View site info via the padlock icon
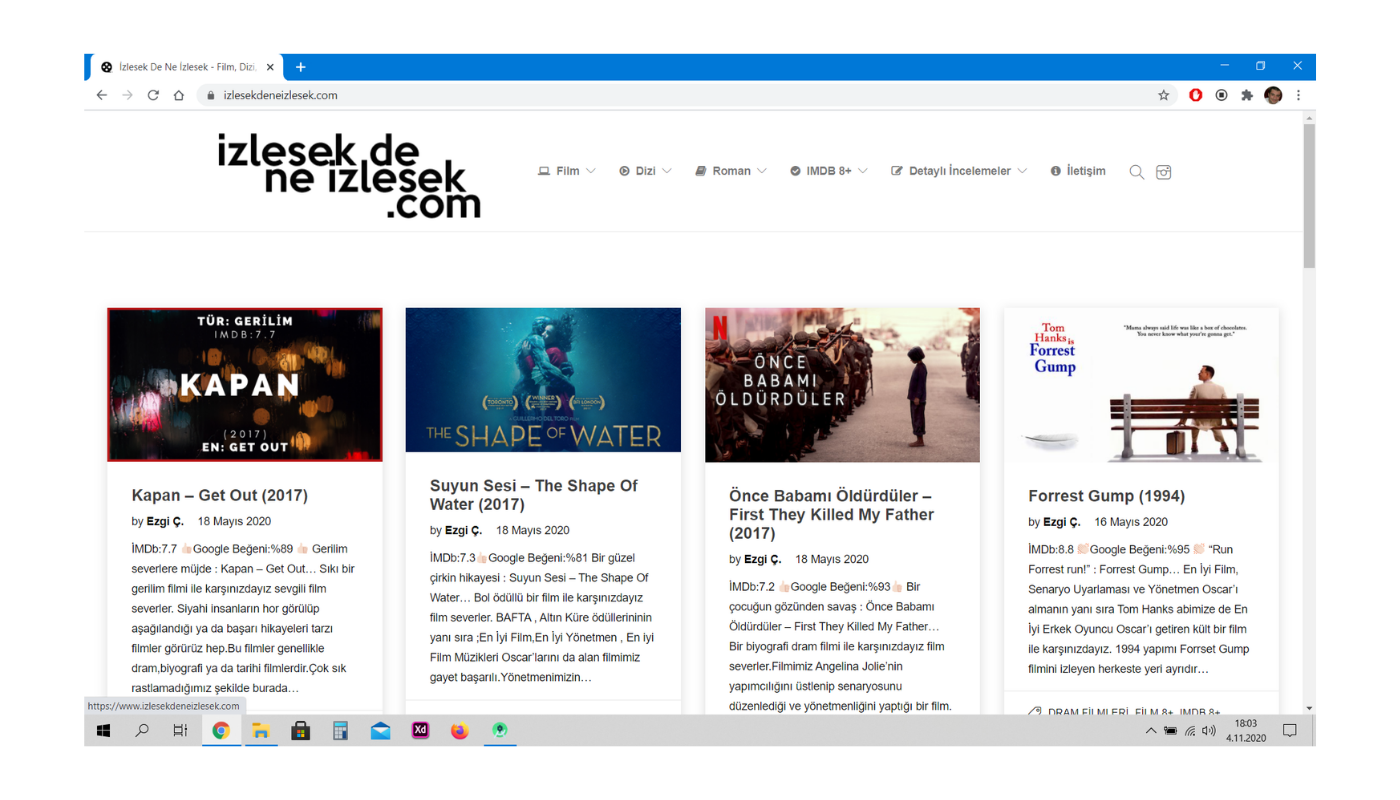The width and height of the screenshot is (1400, 800). (x=210, y=95)
